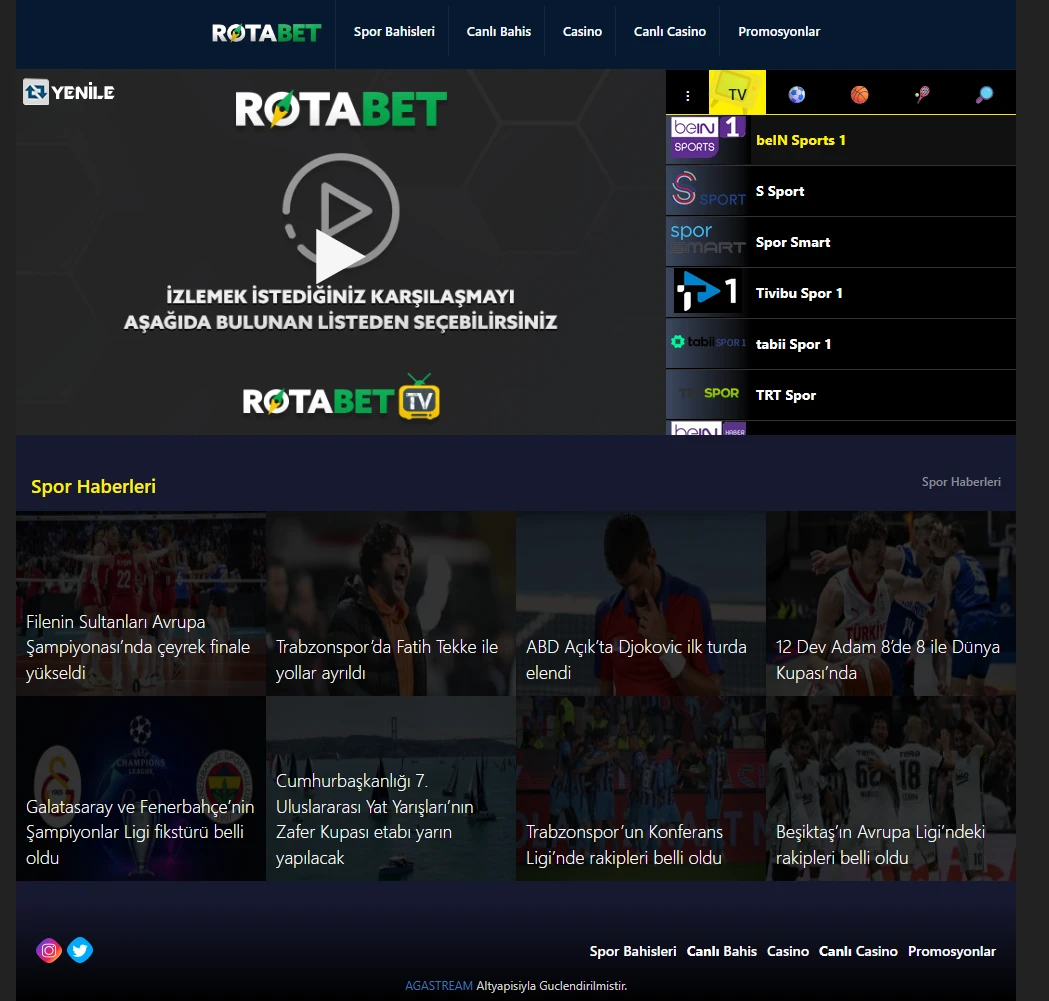Select Tivibu Spor 1 channel name
Screen dimensions: 1049x1001
799,293
